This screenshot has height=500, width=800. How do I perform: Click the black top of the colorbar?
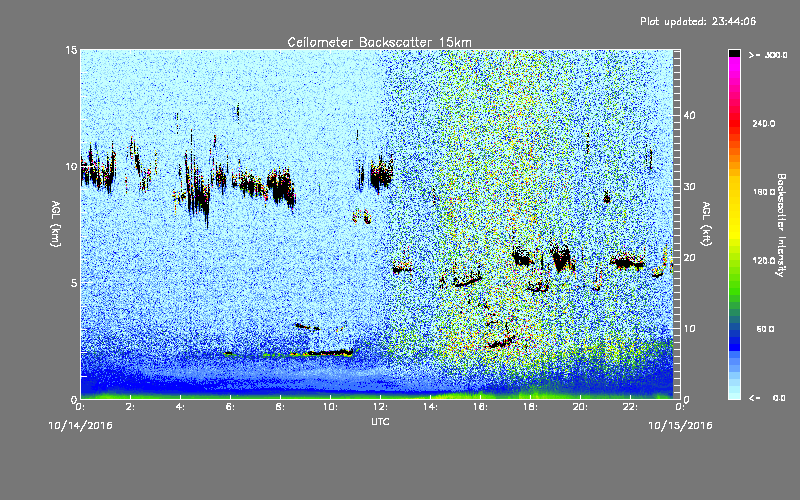pos(734,53)
